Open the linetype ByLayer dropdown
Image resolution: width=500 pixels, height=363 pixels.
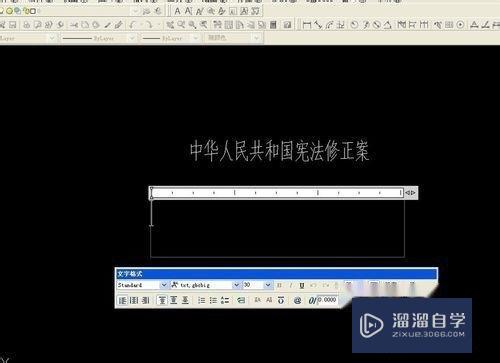tap(132, 38)
